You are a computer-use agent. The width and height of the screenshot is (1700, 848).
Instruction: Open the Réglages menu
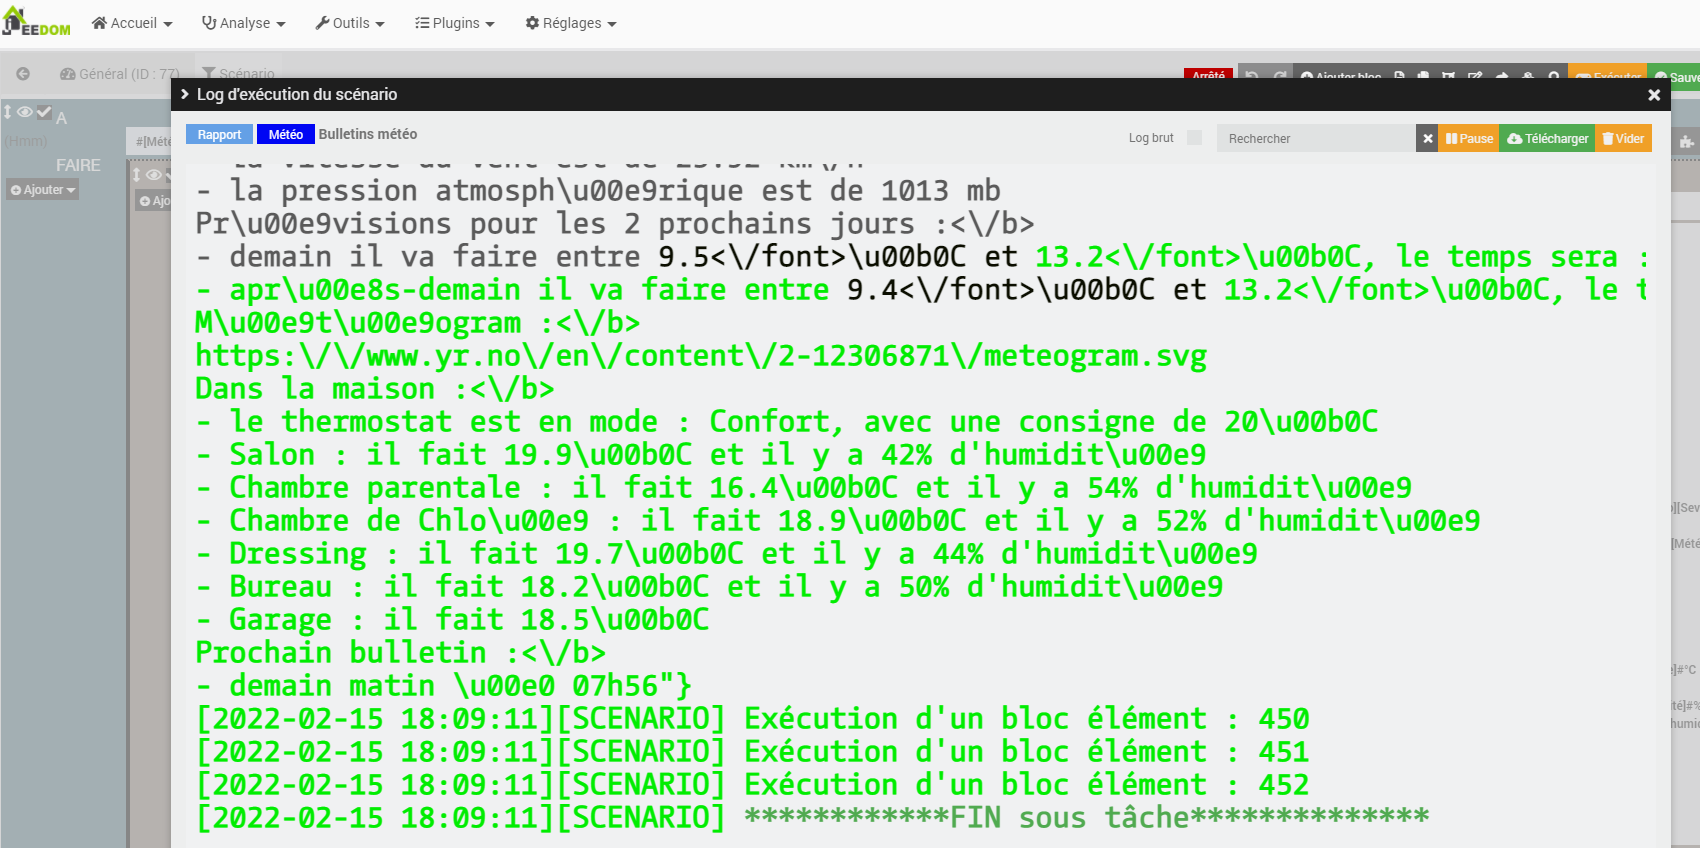point(571,23)
